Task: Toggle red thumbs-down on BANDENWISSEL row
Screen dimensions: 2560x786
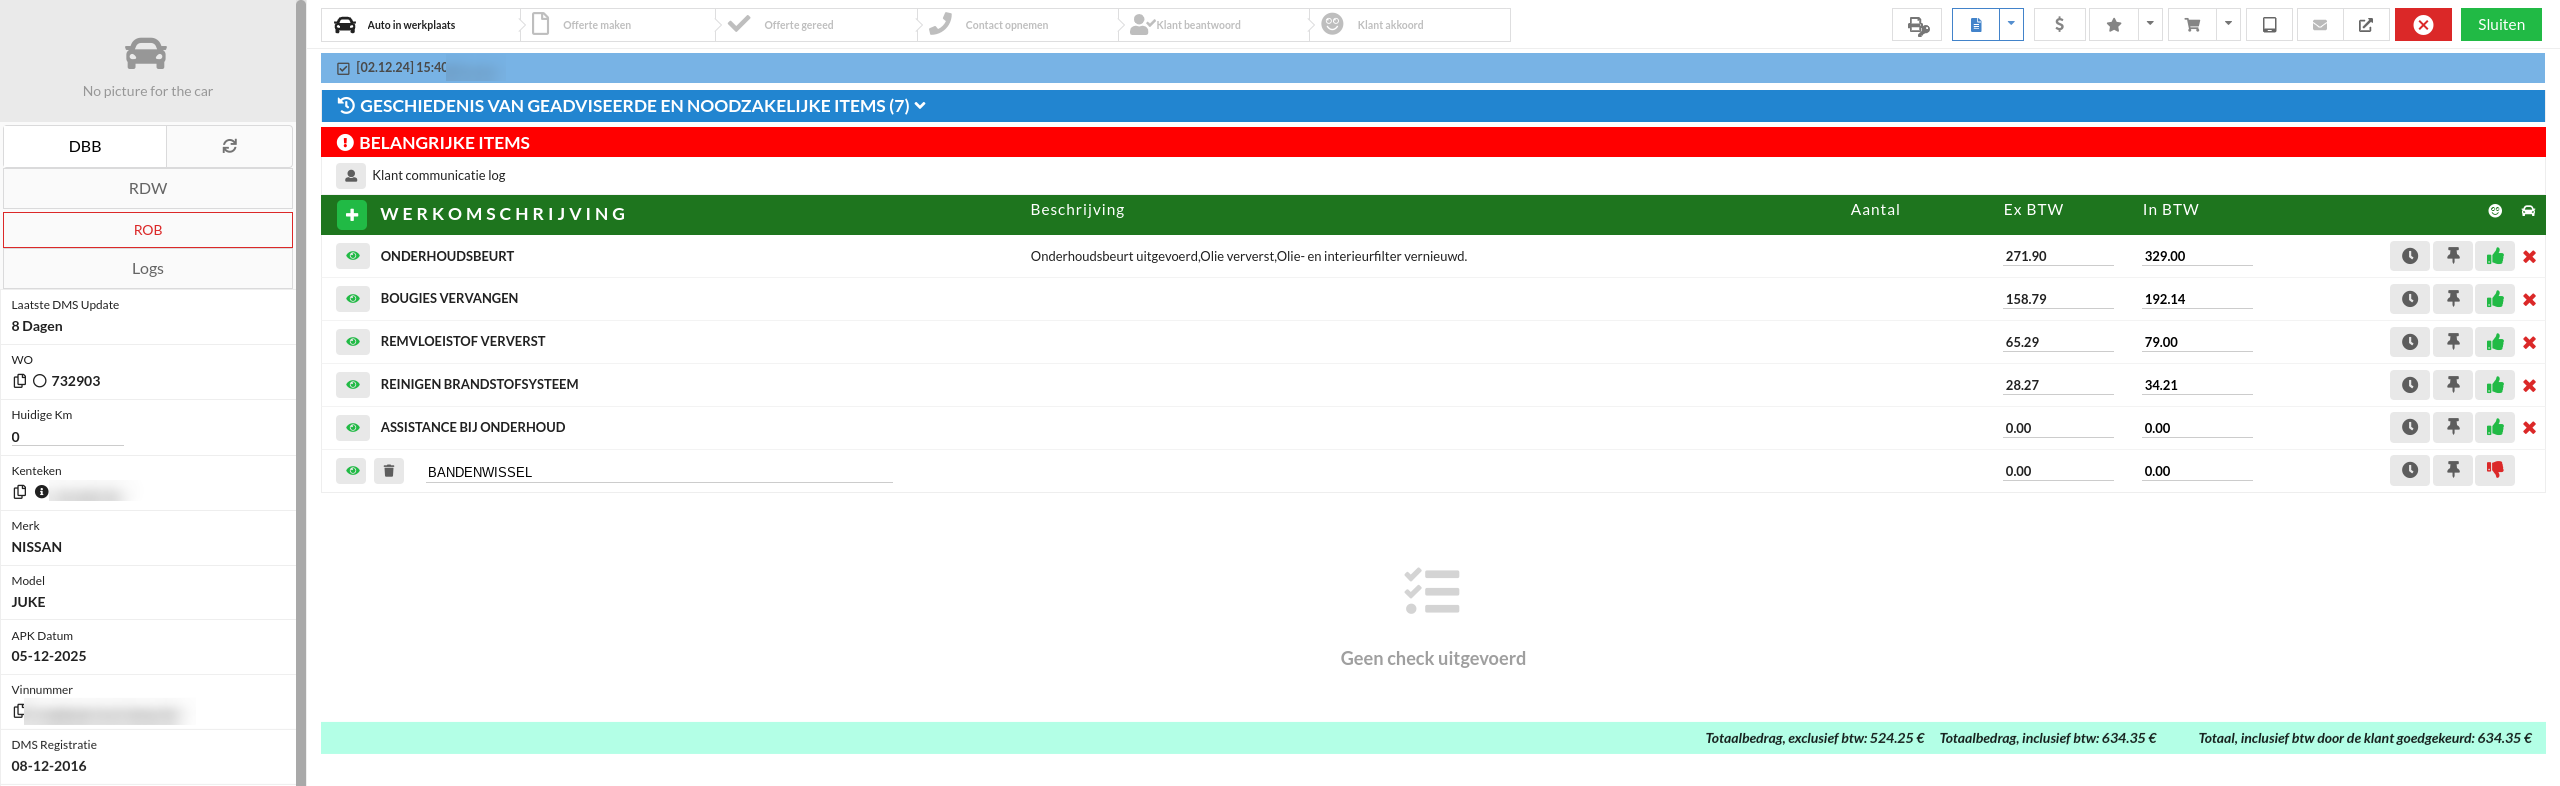Action: tap(2495, 470)
